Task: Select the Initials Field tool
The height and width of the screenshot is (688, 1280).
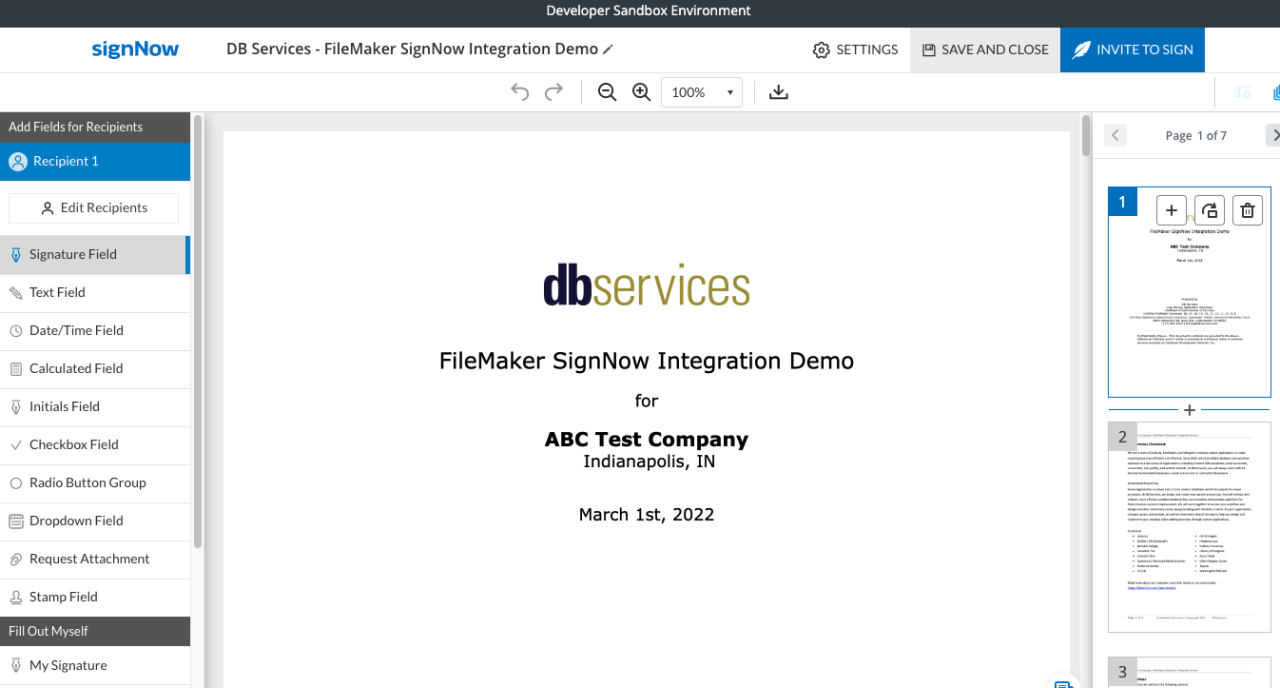Action: (95, 406)
